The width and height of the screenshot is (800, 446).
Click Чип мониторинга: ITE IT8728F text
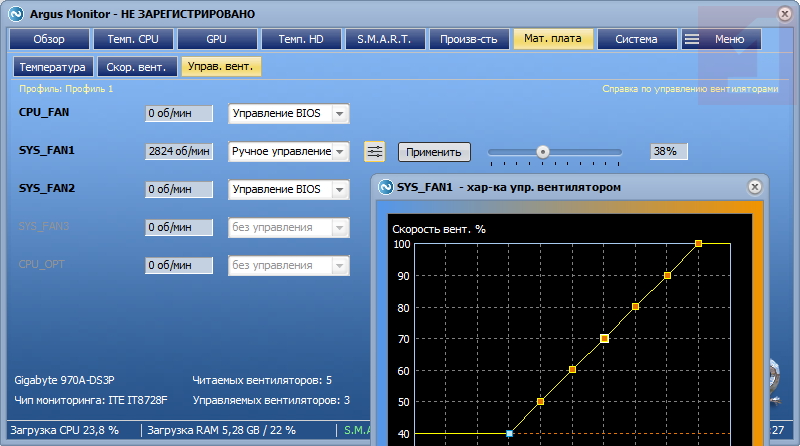[91, 400]
